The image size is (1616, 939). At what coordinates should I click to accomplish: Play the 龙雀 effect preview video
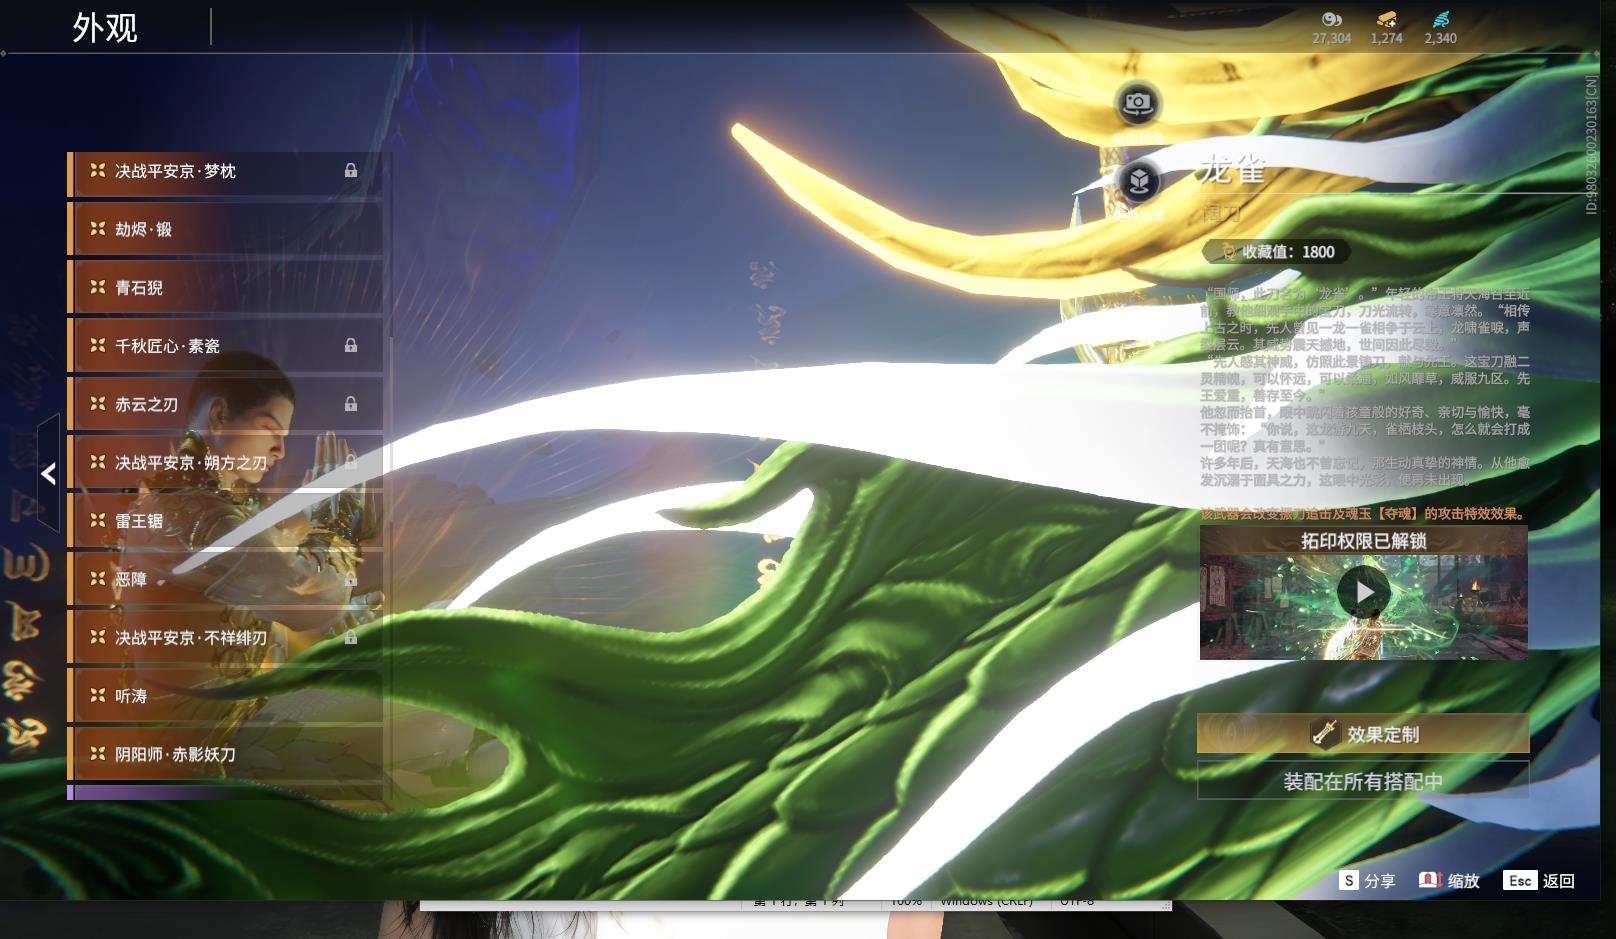(x=1364, y=592)
